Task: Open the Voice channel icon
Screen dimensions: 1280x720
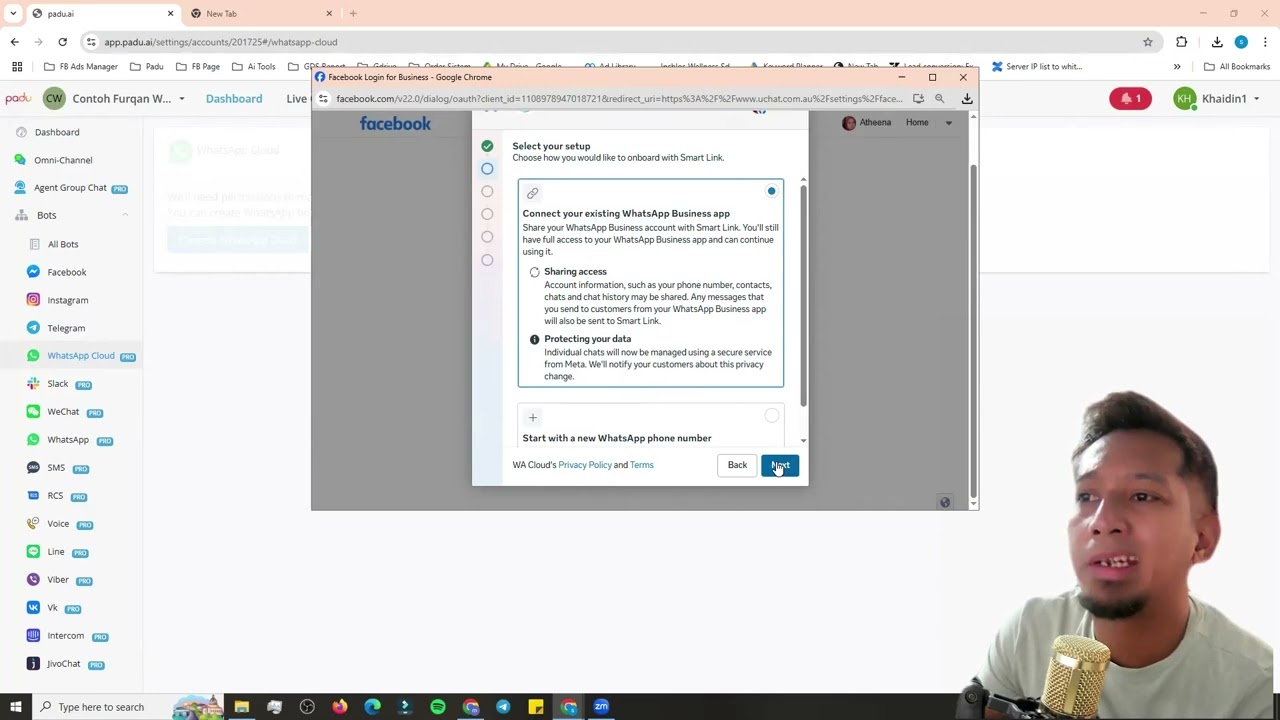Action: tap(33, 524)
